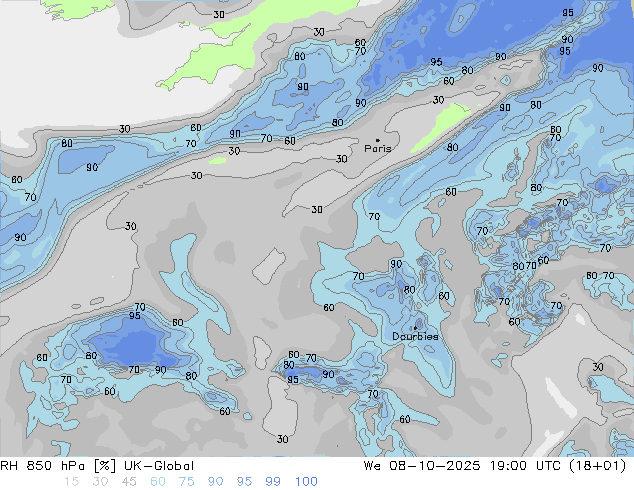Click legend value 100

[x=306, y=482]
